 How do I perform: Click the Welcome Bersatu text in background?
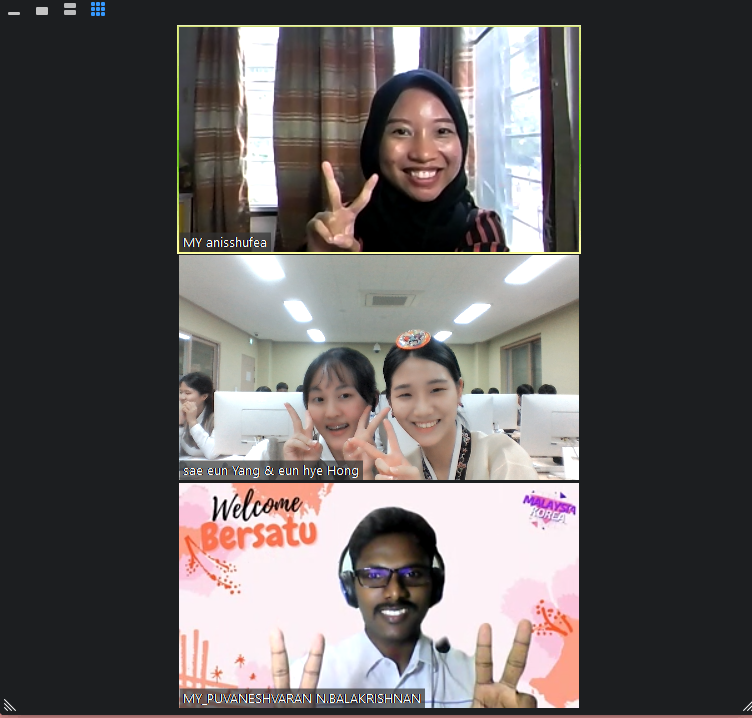258,520
